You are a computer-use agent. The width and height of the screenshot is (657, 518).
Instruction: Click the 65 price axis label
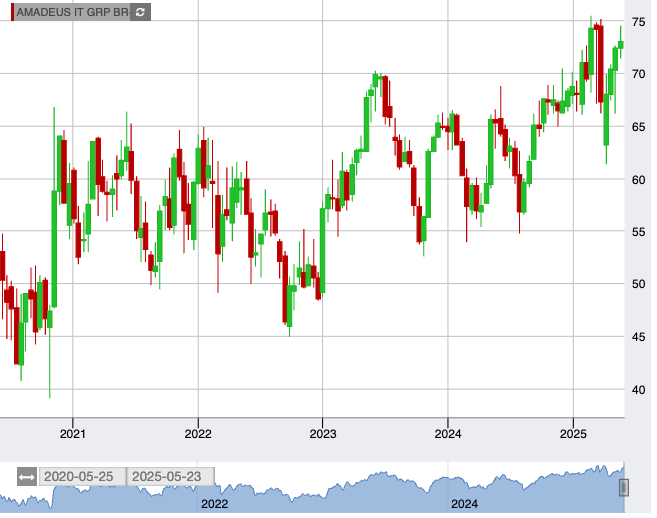point(639,127)
